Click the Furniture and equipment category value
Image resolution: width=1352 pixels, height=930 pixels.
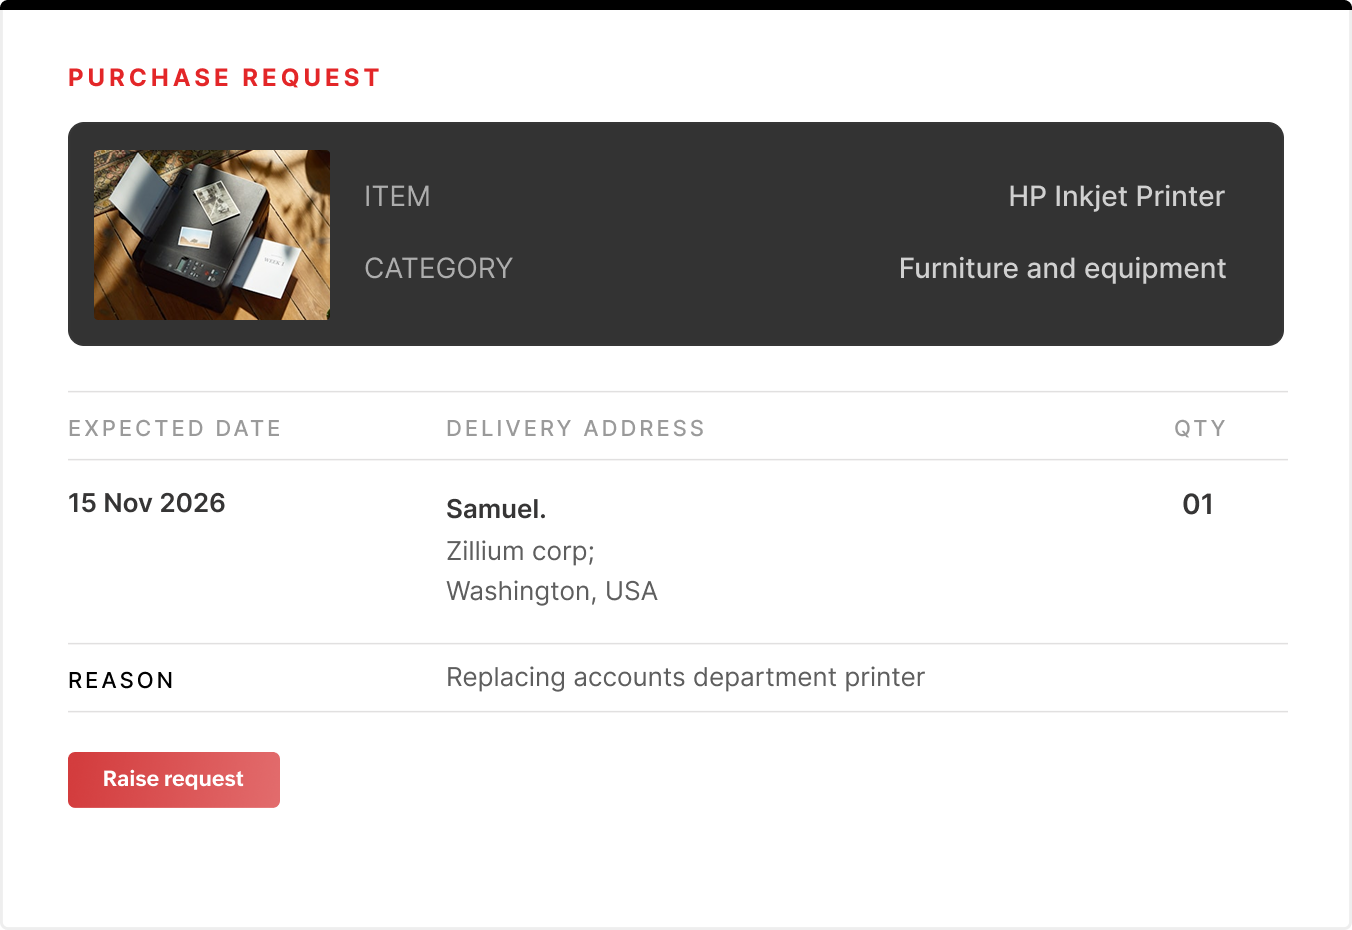(x=1062, y=268)
